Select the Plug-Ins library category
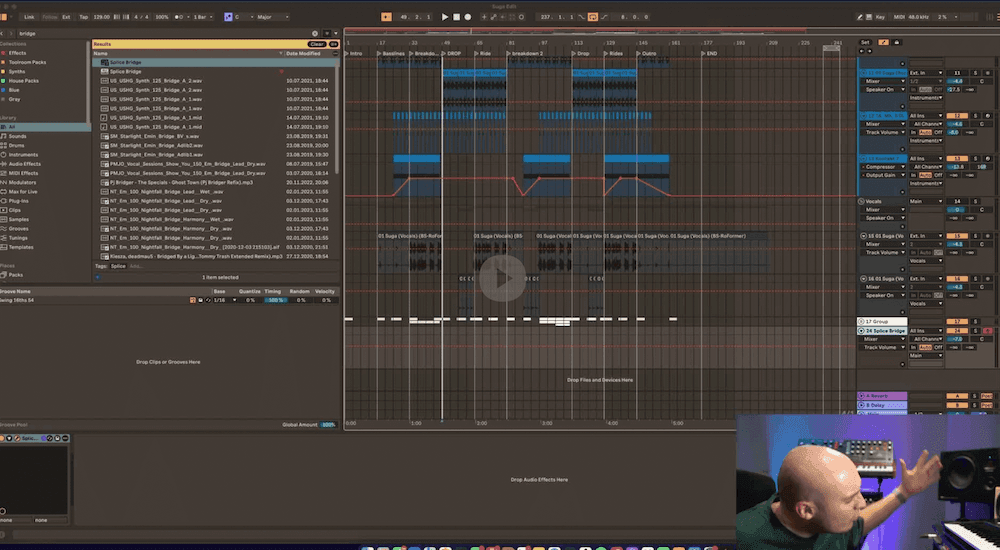This screenshot has height=550, width=1000. tap(18, 201)
